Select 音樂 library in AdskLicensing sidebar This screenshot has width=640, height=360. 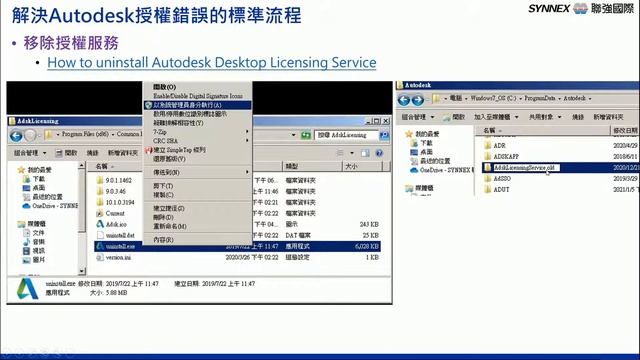click(34, 242)
